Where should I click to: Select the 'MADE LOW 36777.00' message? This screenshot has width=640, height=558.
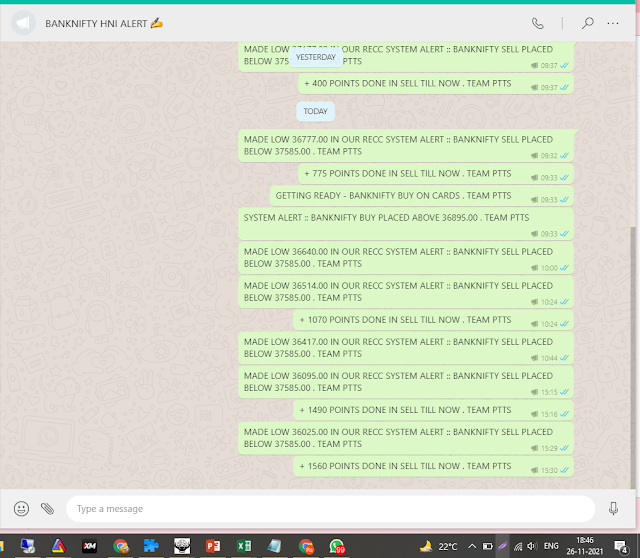pos(406,146)
